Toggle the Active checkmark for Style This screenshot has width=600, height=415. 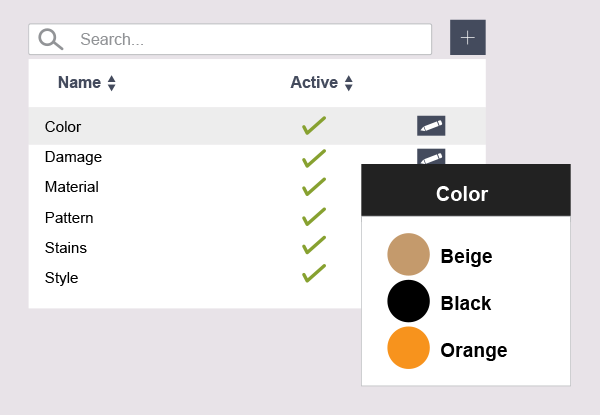314,273
